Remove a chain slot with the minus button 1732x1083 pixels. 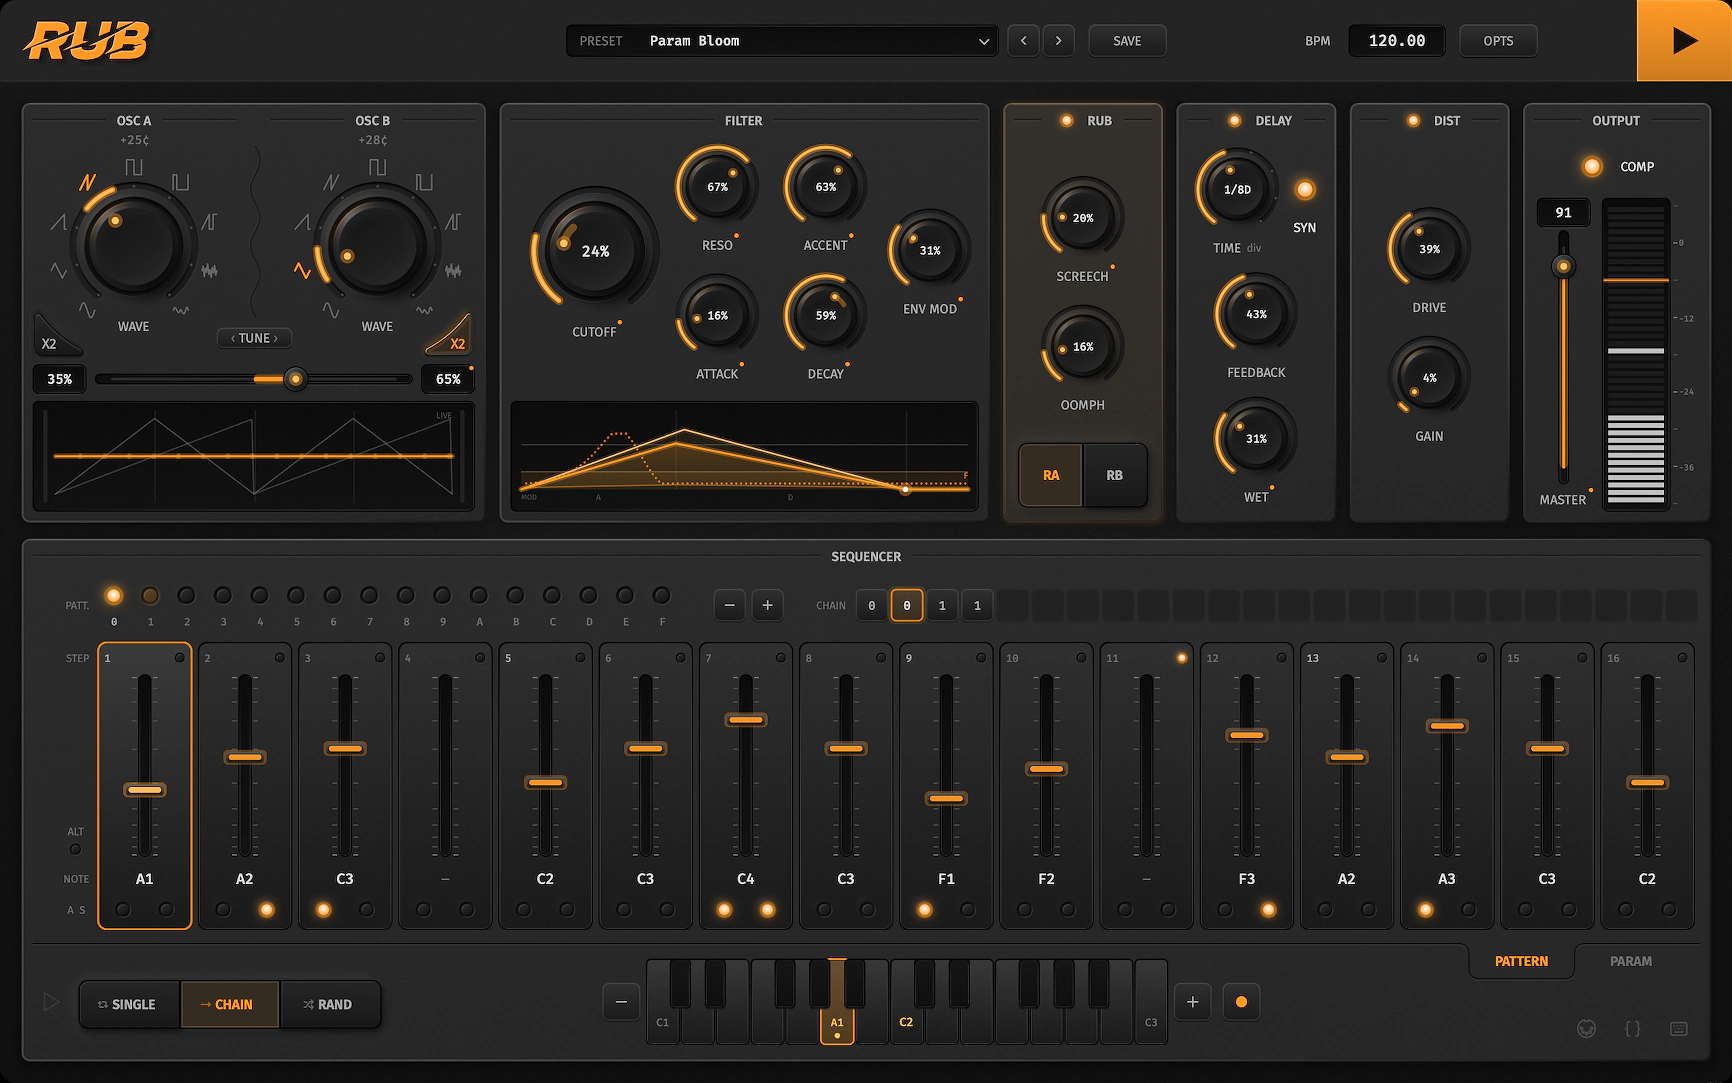[x=730, y=605]
